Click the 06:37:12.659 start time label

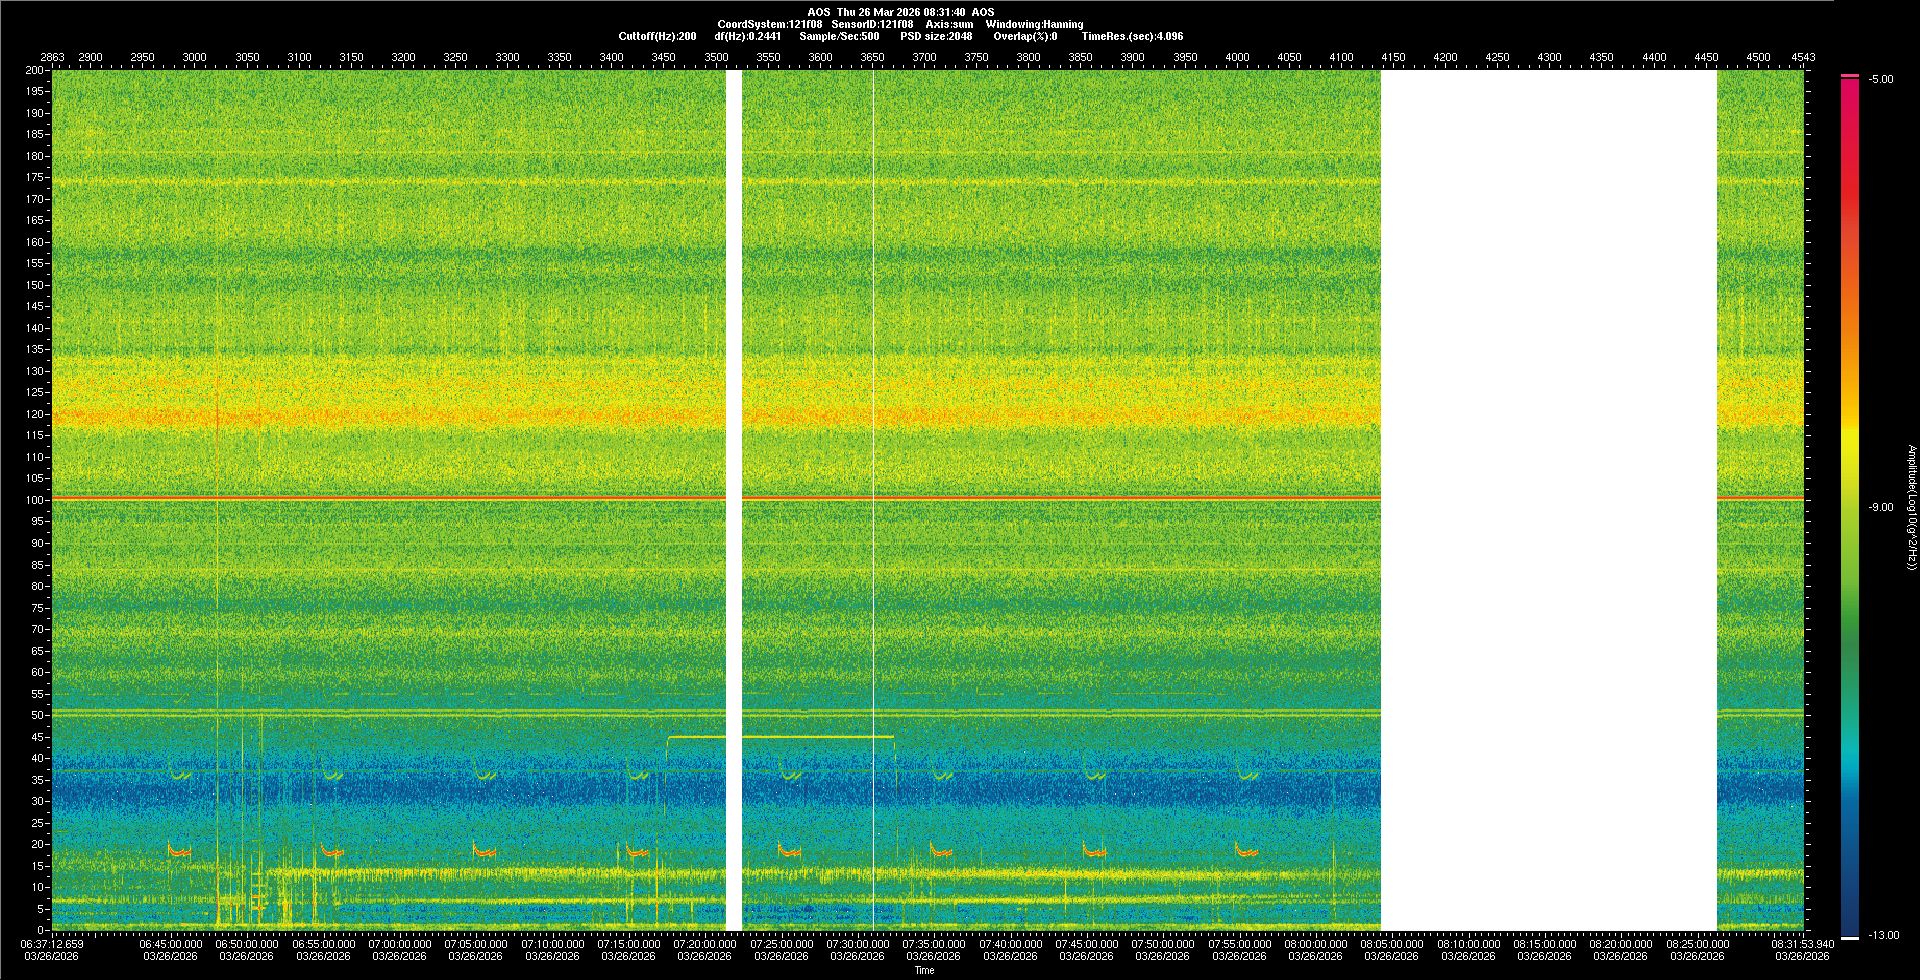pos(53,944)
